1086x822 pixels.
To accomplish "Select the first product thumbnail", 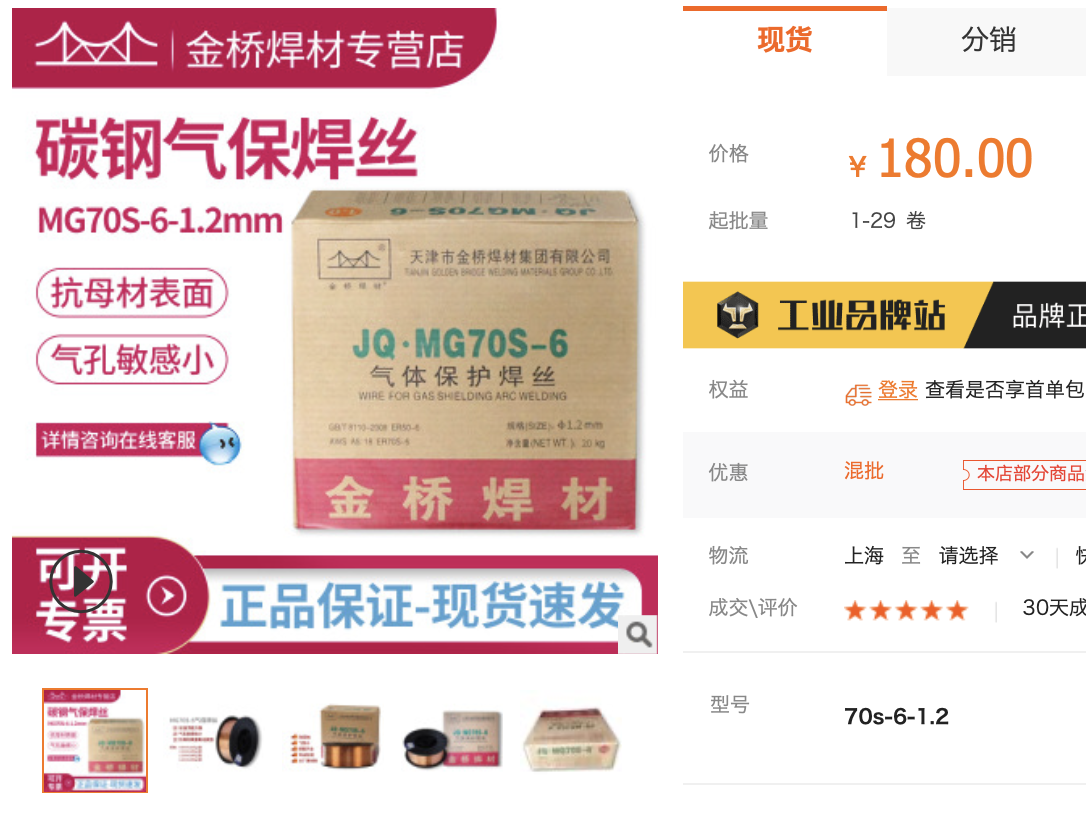I will pyautogui.click(x=95, y=740).
